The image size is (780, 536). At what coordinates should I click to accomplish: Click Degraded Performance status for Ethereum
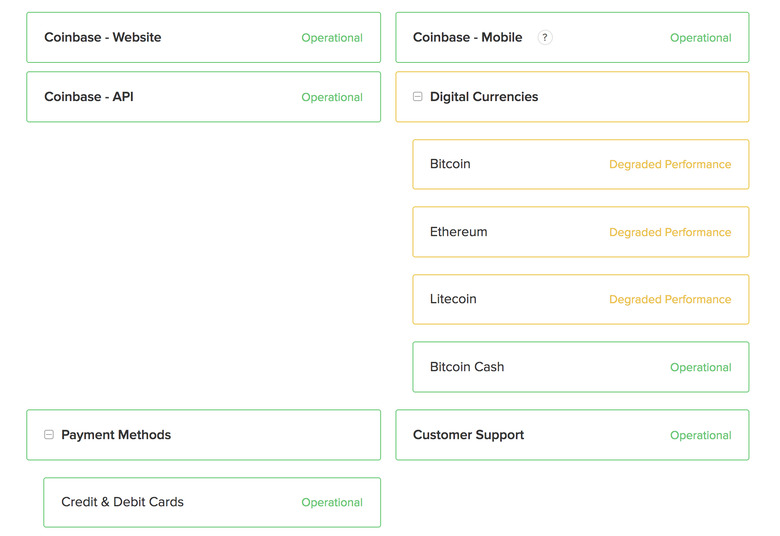(x=670, y=232)
